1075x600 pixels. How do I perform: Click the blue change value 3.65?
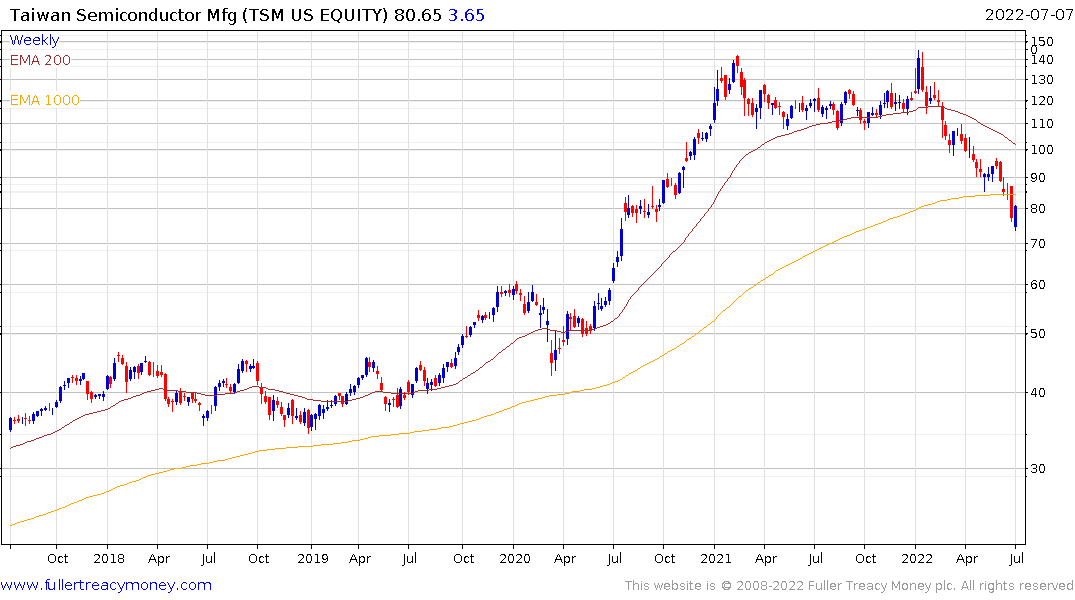(x=466, y=15)
